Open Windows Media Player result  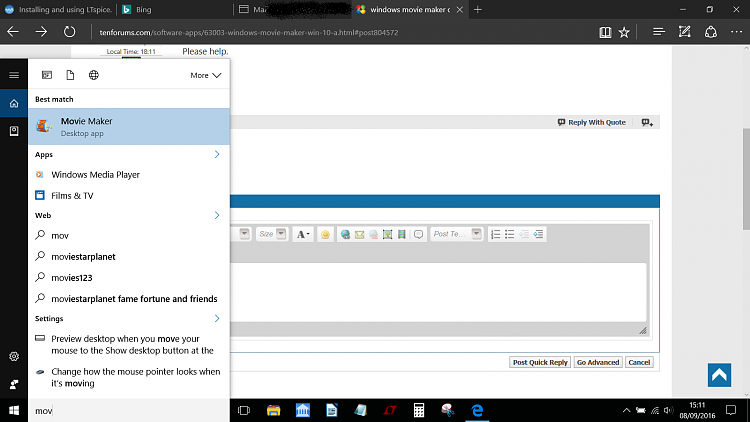click(129, 175)
